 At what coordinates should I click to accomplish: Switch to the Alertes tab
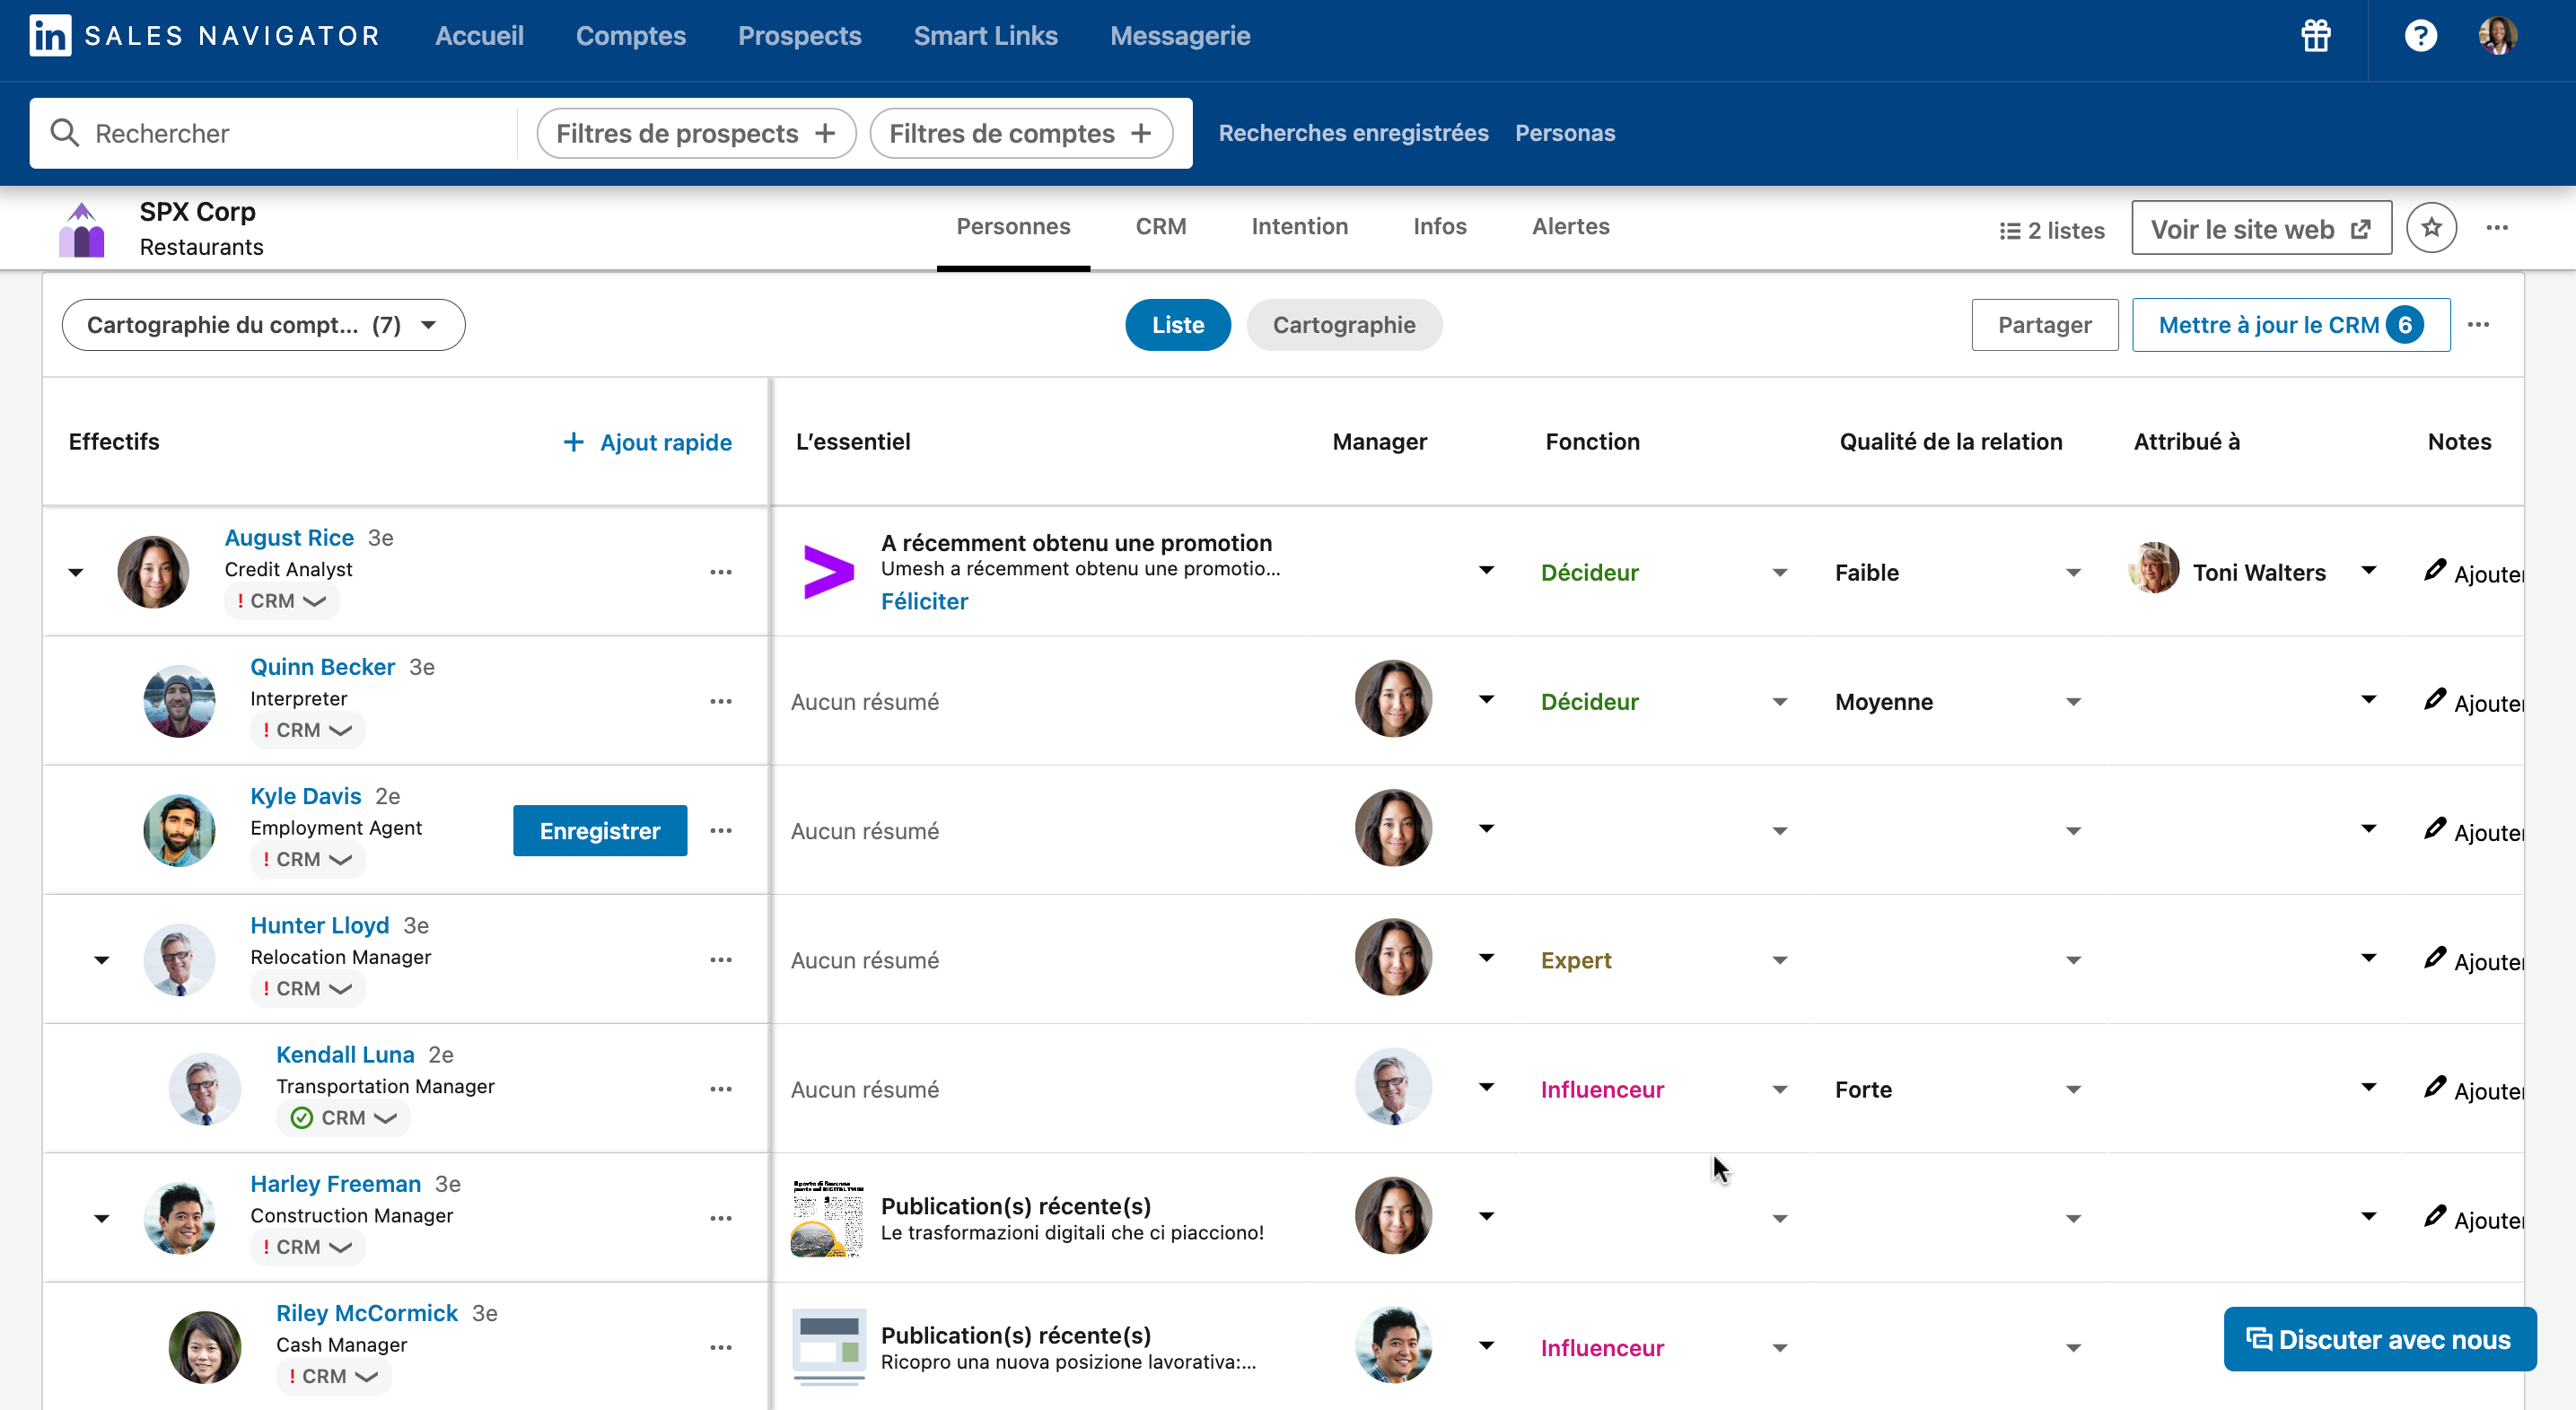(1570, 227)
